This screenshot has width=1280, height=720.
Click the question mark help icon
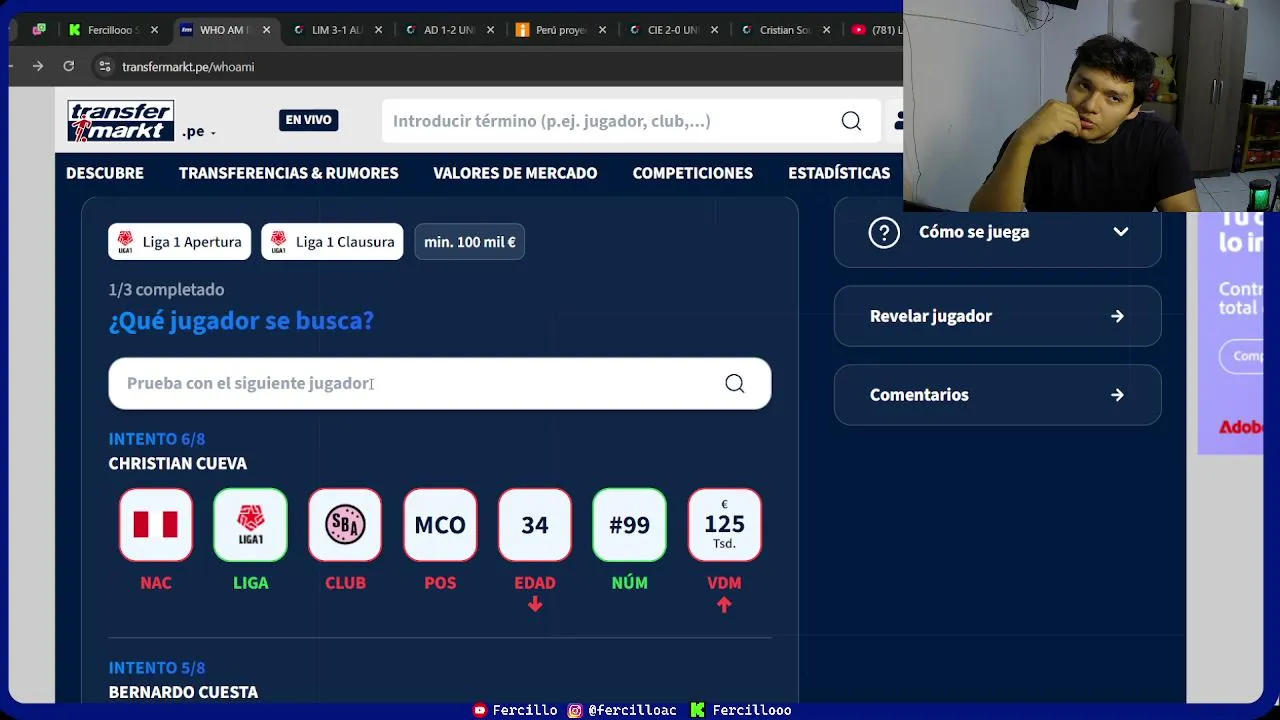[884, 232]
